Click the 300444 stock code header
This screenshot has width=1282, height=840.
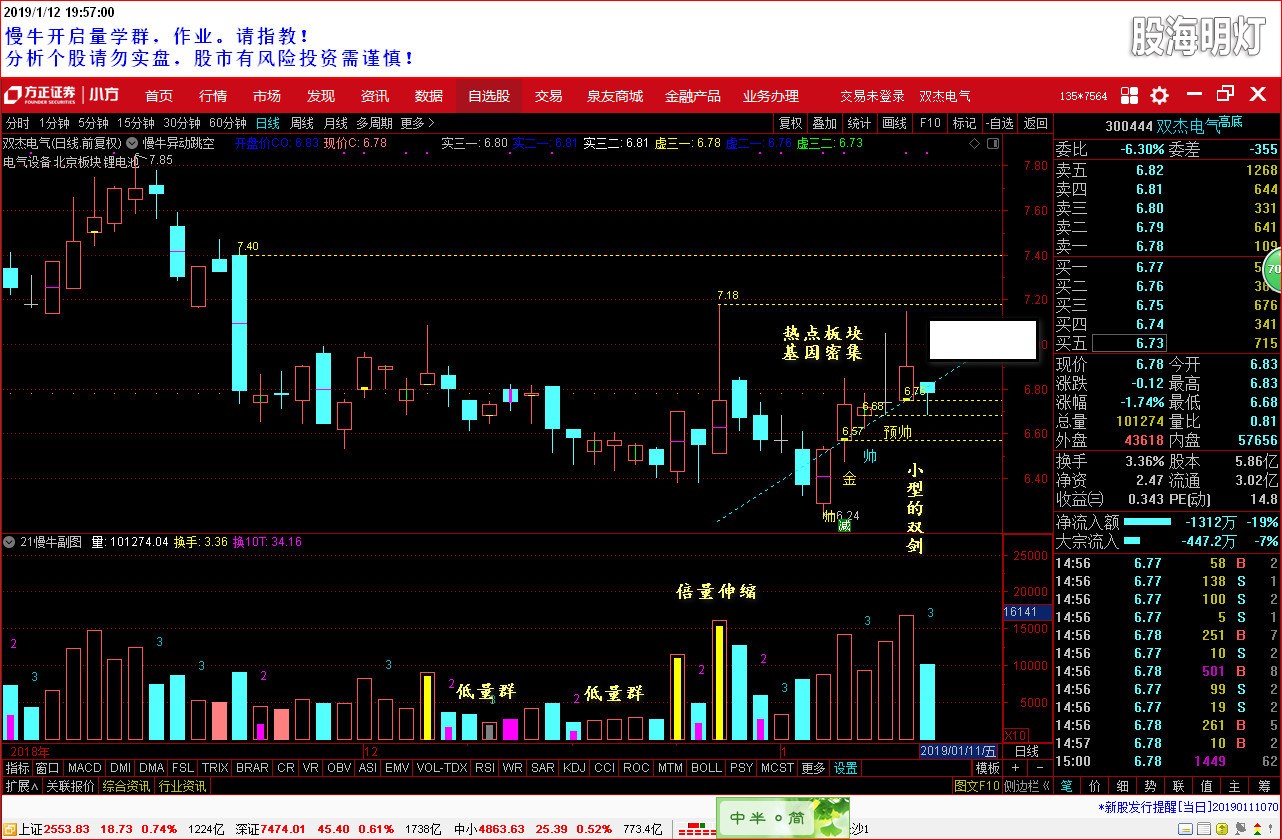pos(1129,127)
